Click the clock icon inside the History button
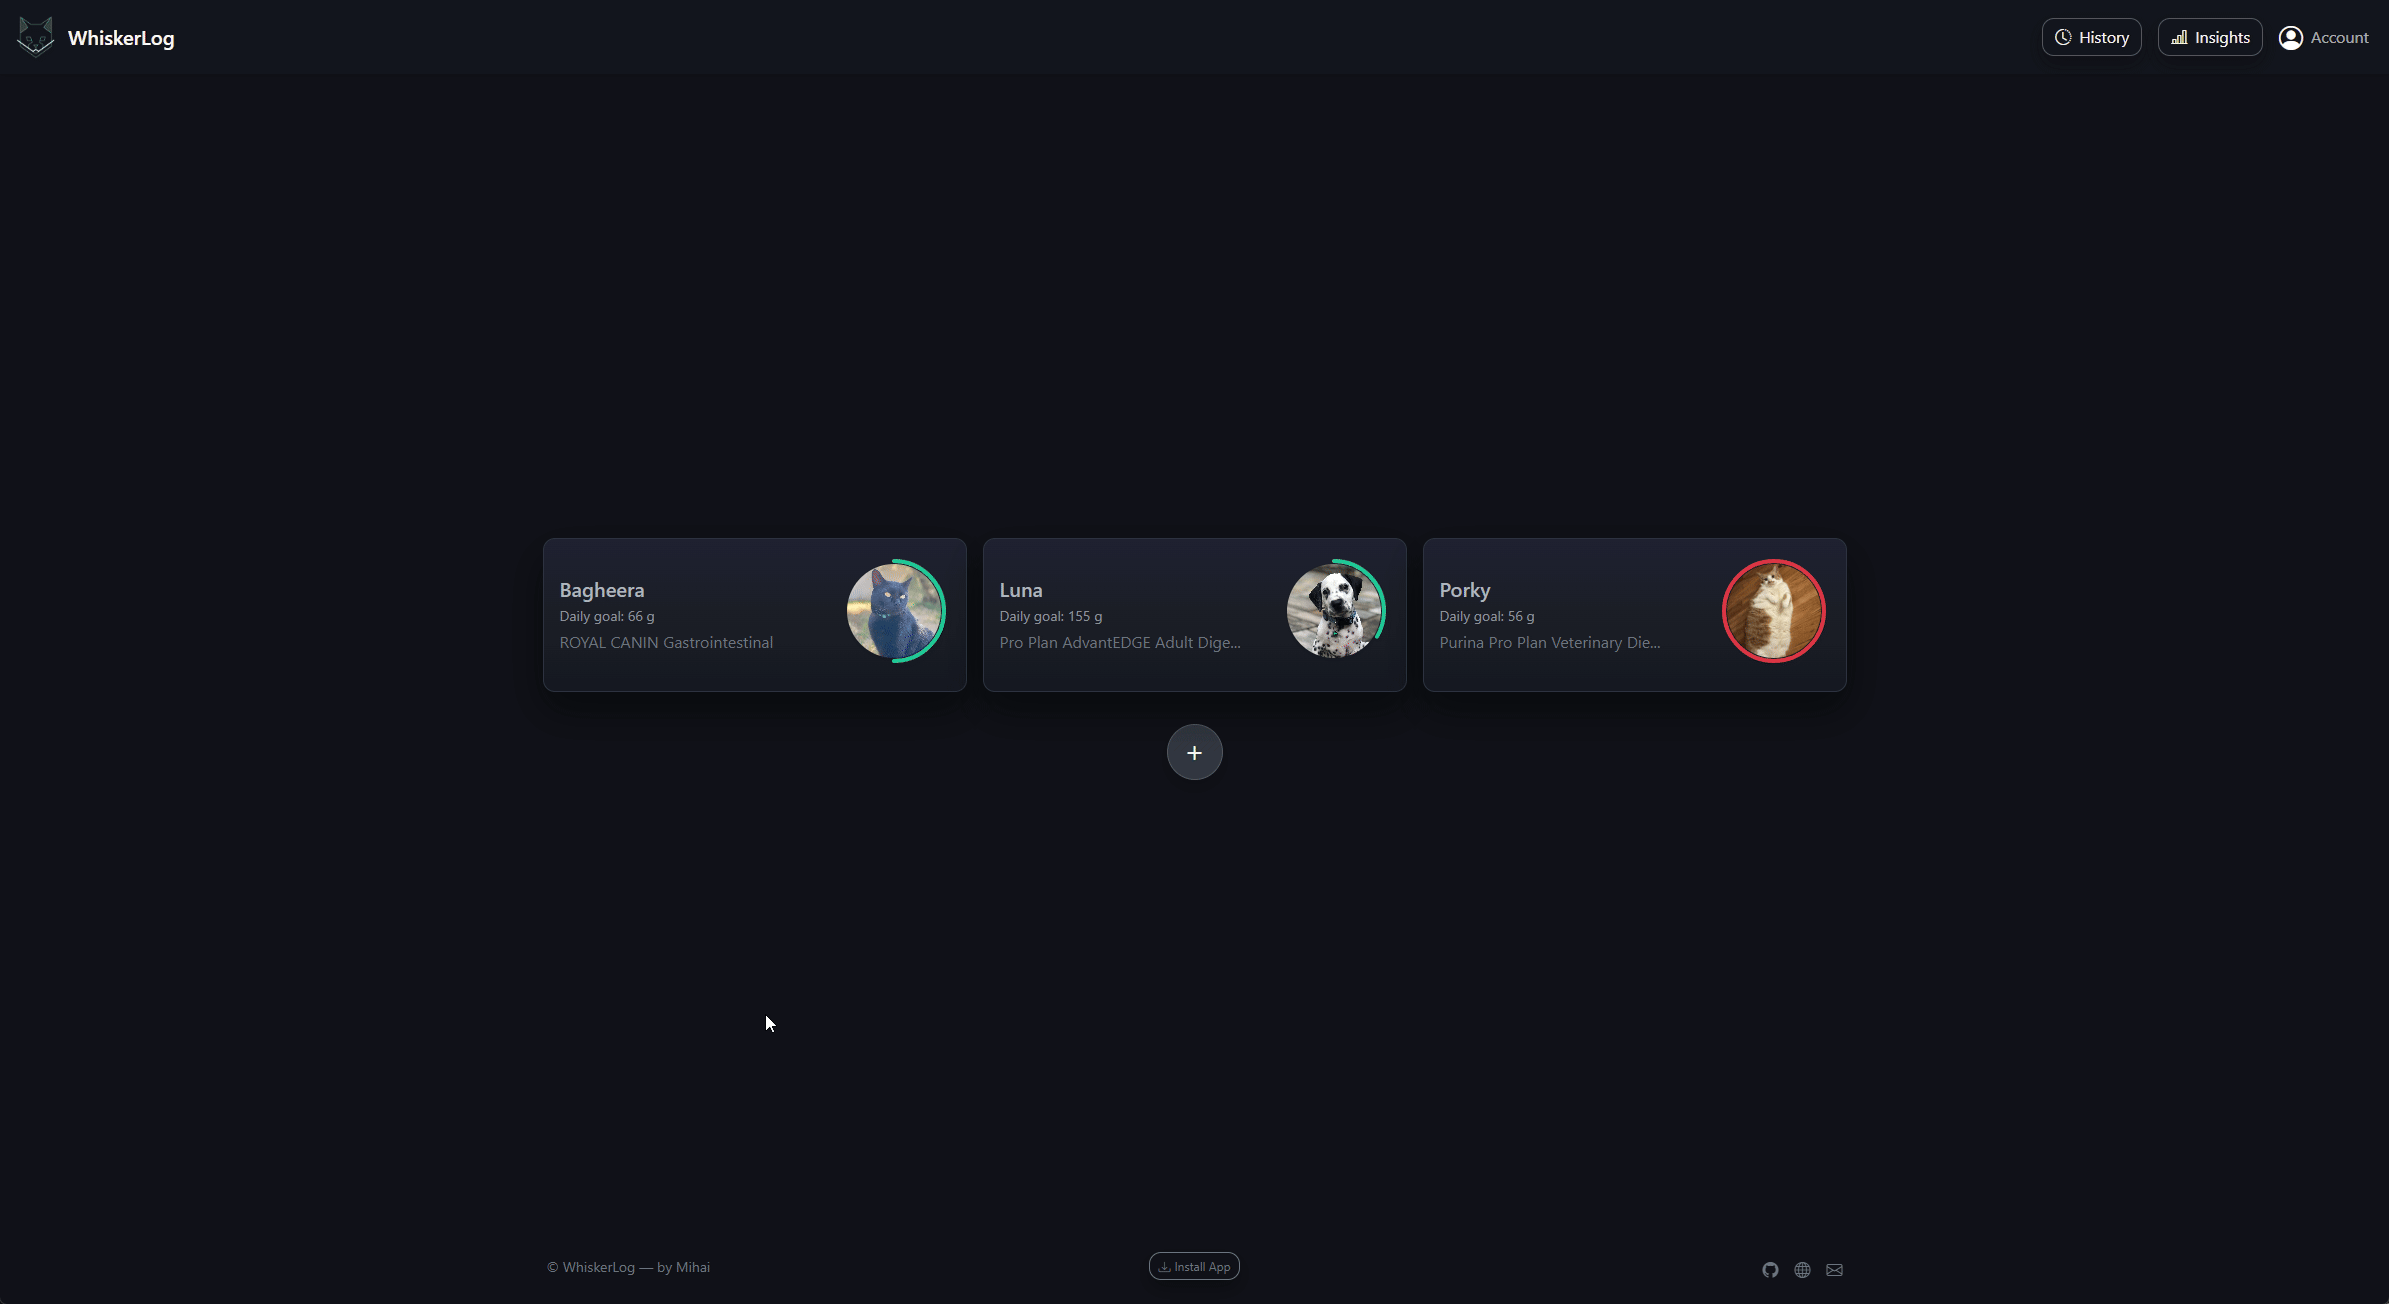 [2064, 37]
